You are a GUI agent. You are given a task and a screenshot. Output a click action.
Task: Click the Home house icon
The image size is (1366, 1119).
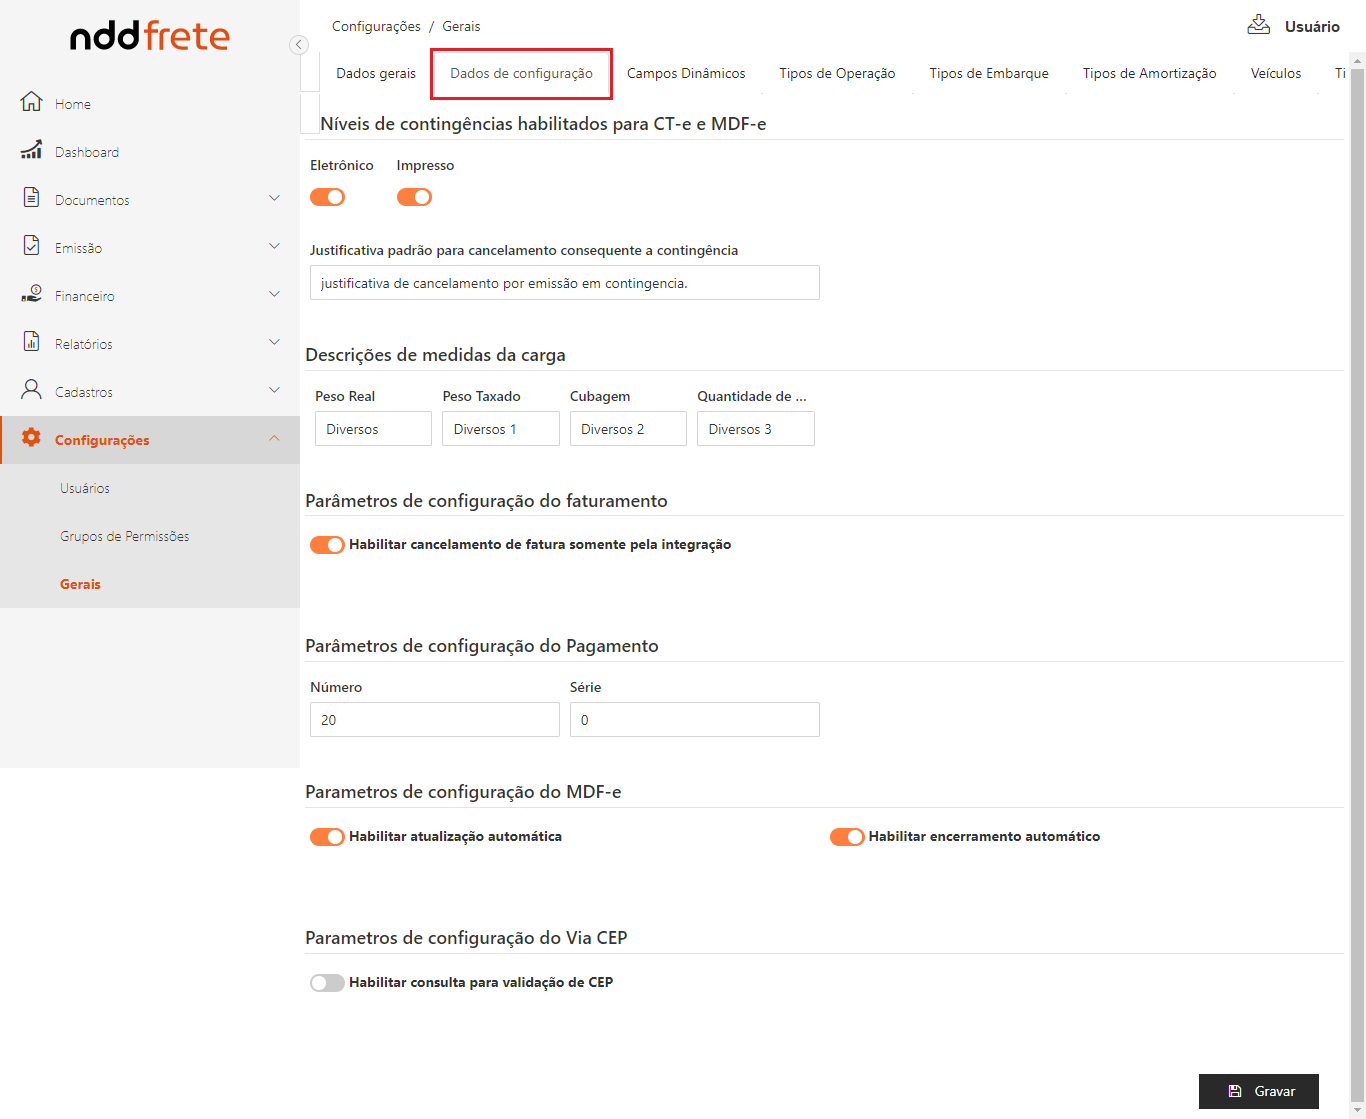pos(32,102)
